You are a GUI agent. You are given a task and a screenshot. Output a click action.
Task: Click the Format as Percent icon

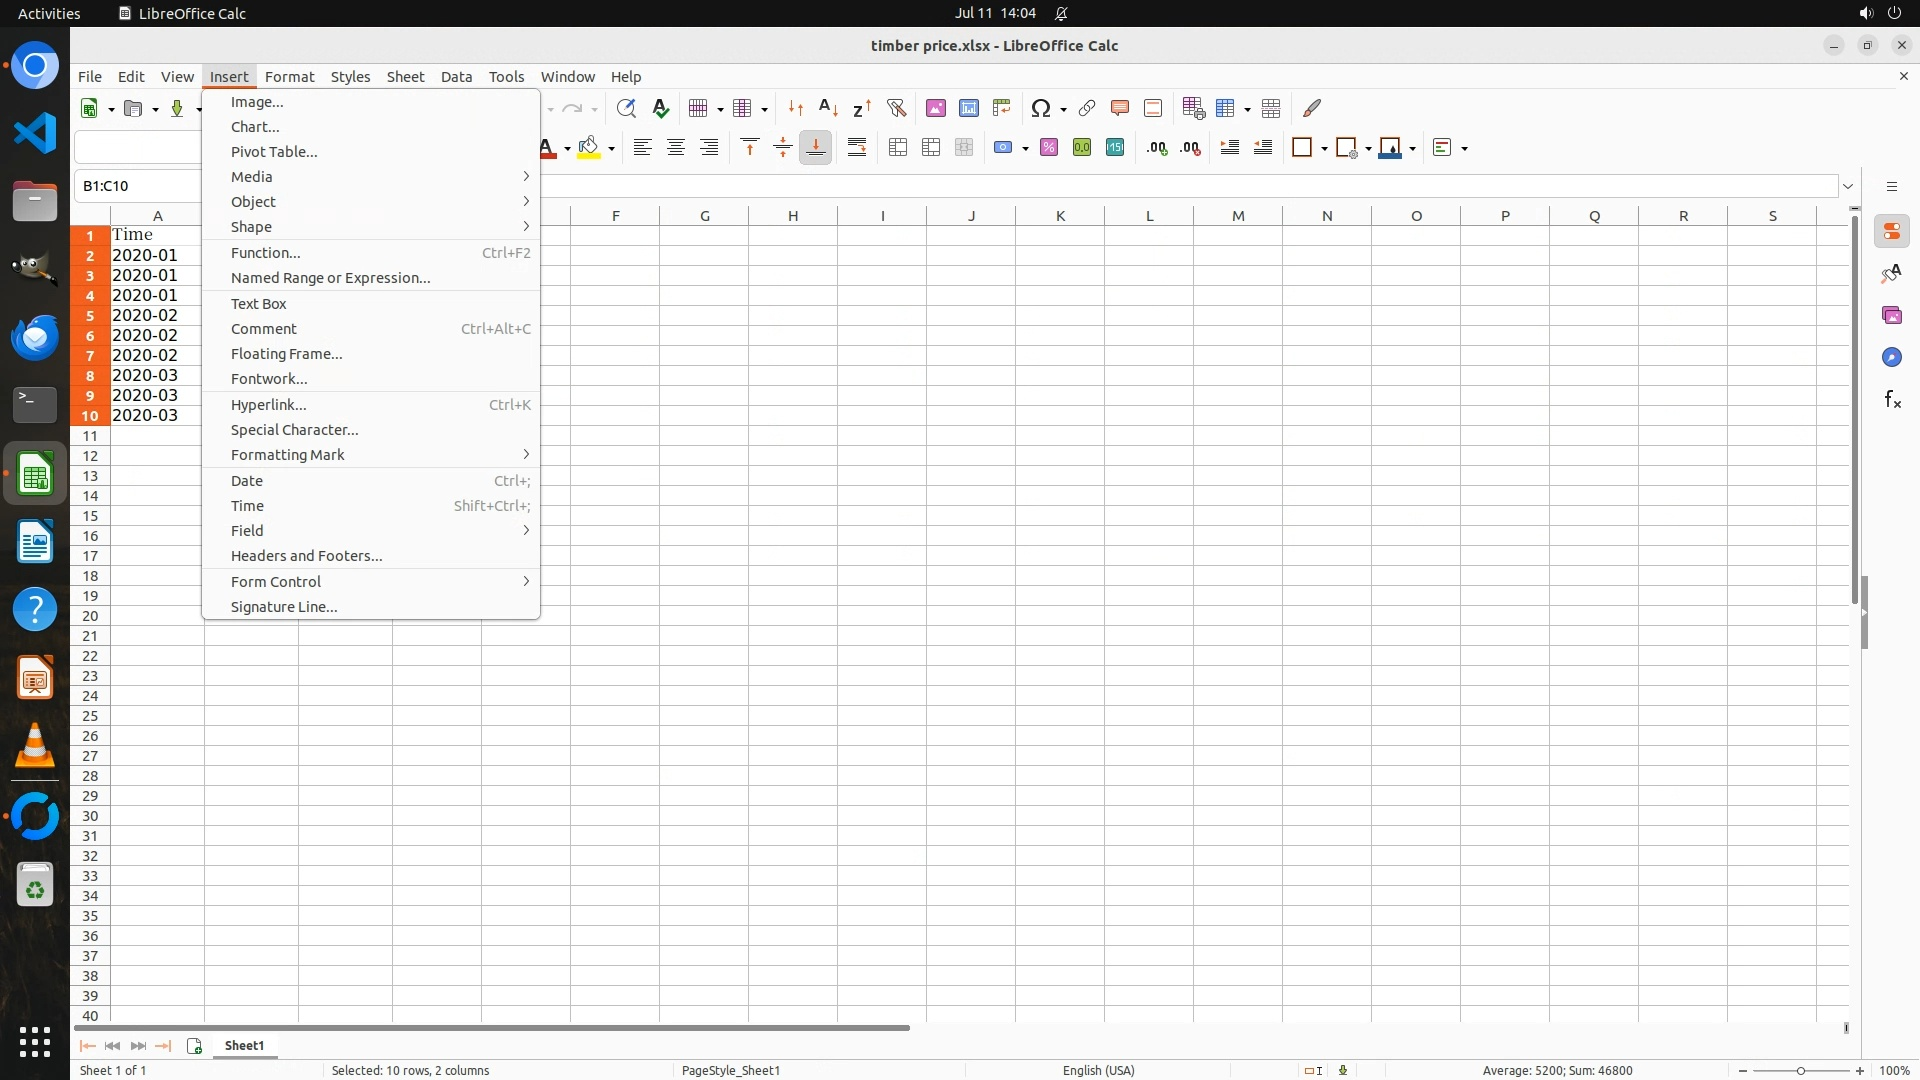pos(1048,148)
